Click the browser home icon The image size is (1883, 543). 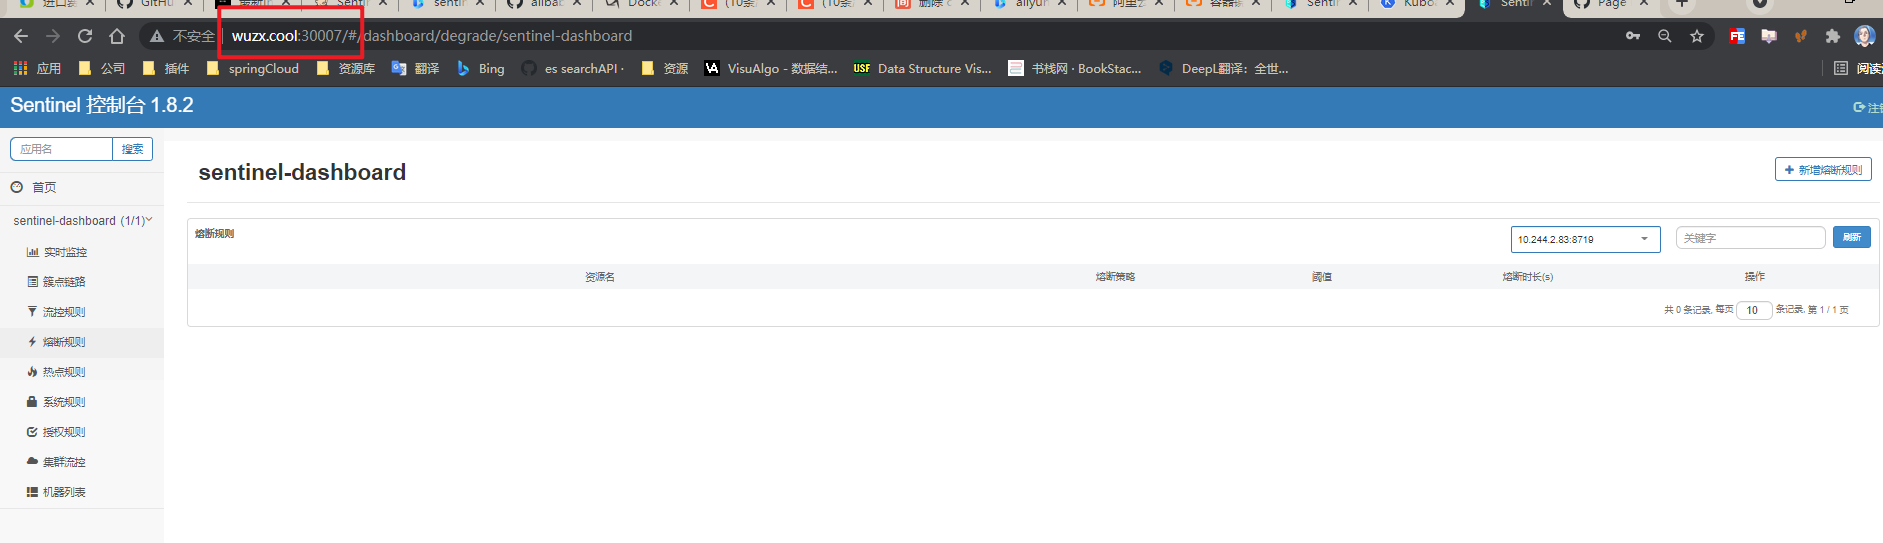(x=117, y=36)
